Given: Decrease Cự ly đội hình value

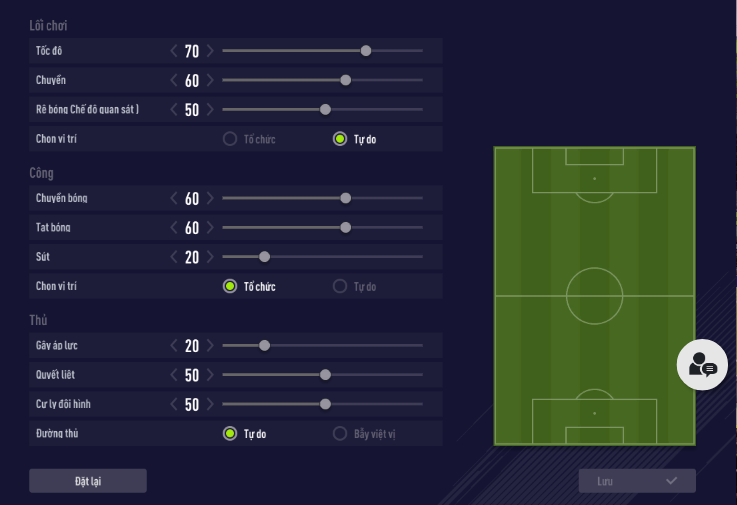Looking at the screenshot, I should (174, 405).
